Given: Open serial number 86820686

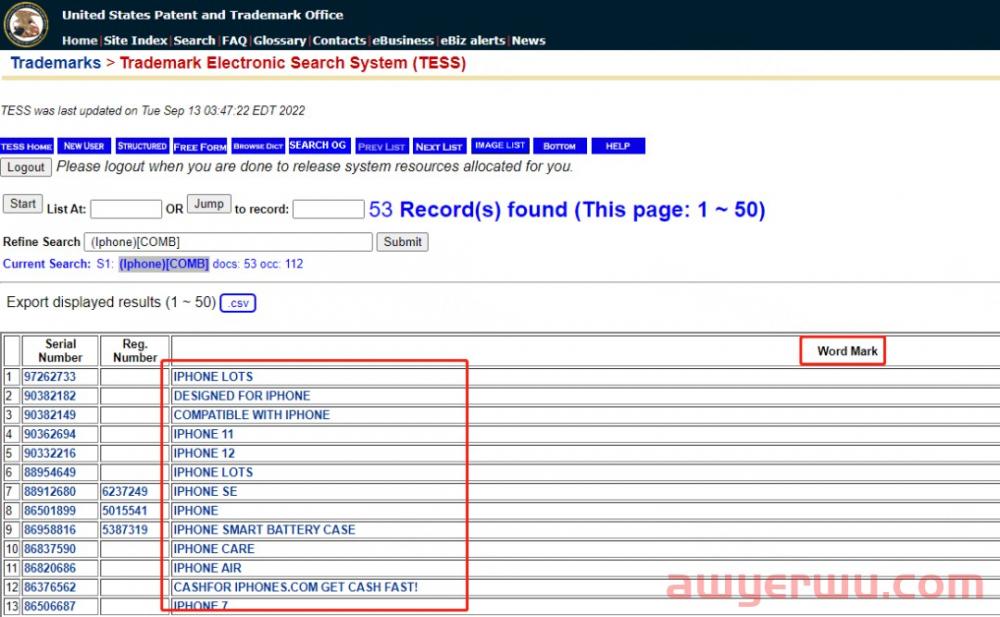Looking at the screenshot, I should [x=50, y=568].
